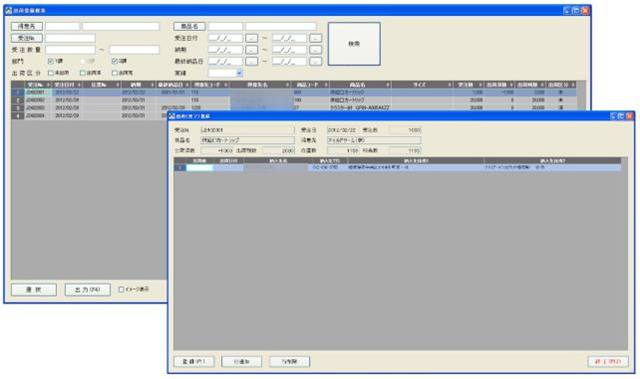
Task: Click the large 検索 search button
Action: coord(354,44)
